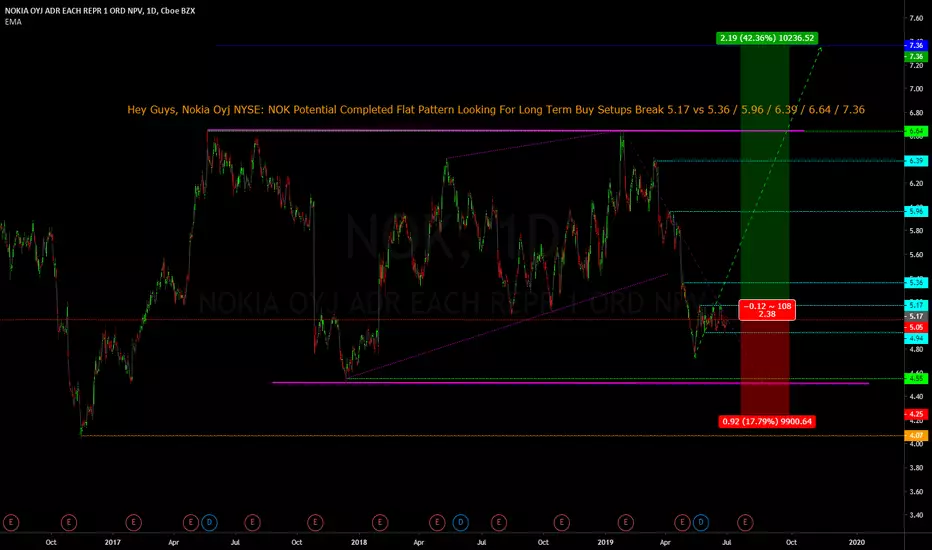
Task: Click the red 4.25 stop price label
Action: [915, 414]
